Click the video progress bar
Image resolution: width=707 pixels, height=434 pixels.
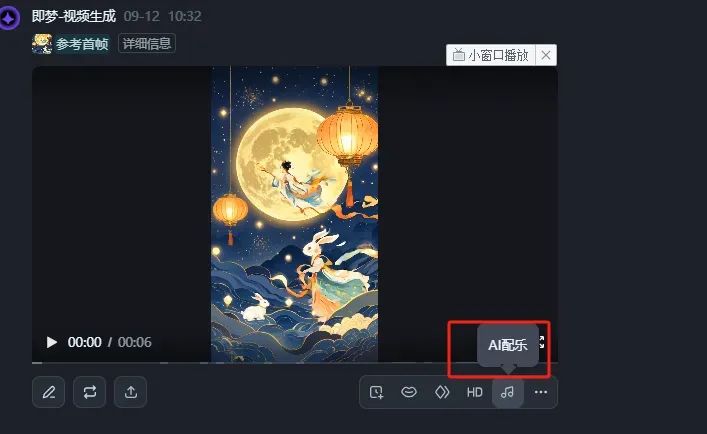click(295, 362)
